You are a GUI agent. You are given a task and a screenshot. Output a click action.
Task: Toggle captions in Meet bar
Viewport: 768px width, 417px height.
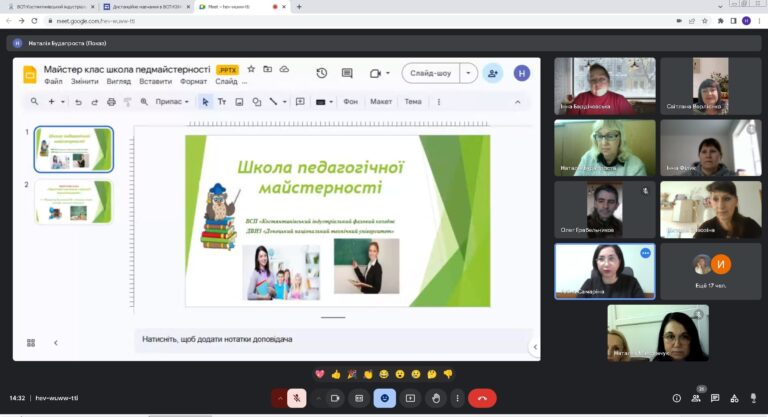pyautogui.click(x=359, y=398)
